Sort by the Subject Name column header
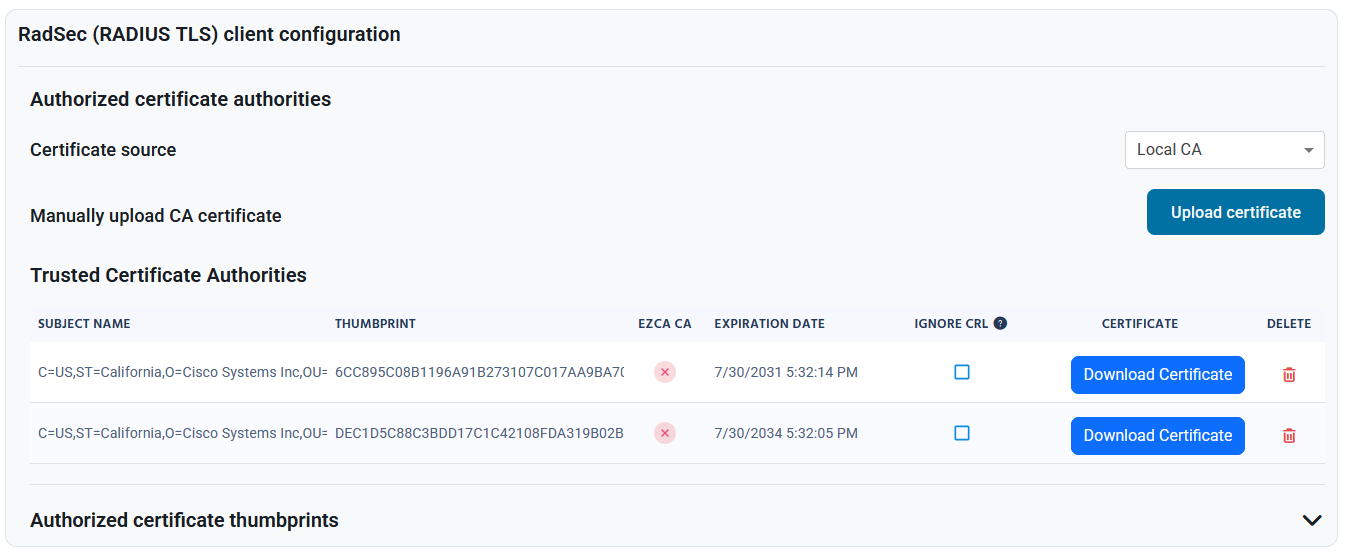 click(x=84, y=324)
